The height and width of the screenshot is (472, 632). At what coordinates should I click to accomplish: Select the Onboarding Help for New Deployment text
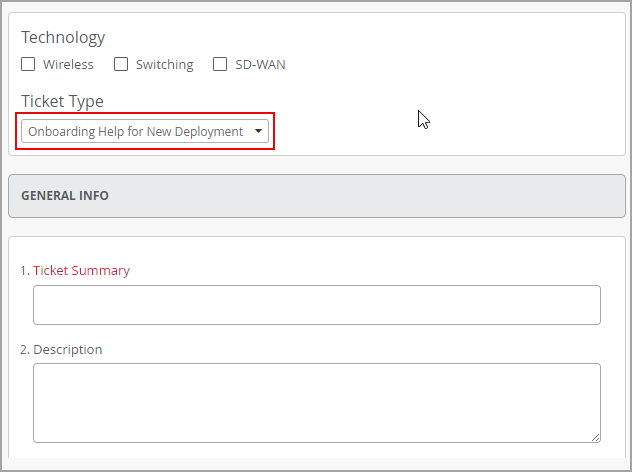point(135,131)
